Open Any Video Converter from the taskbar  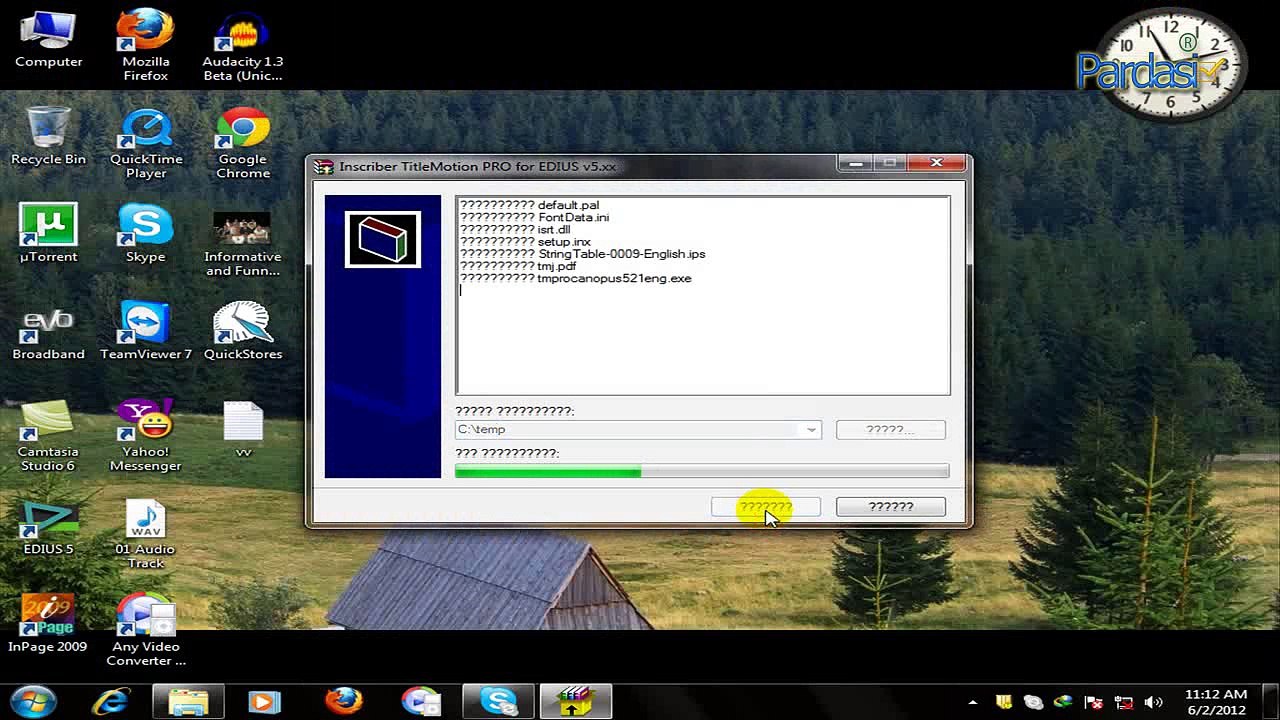[x=421, y=701]
